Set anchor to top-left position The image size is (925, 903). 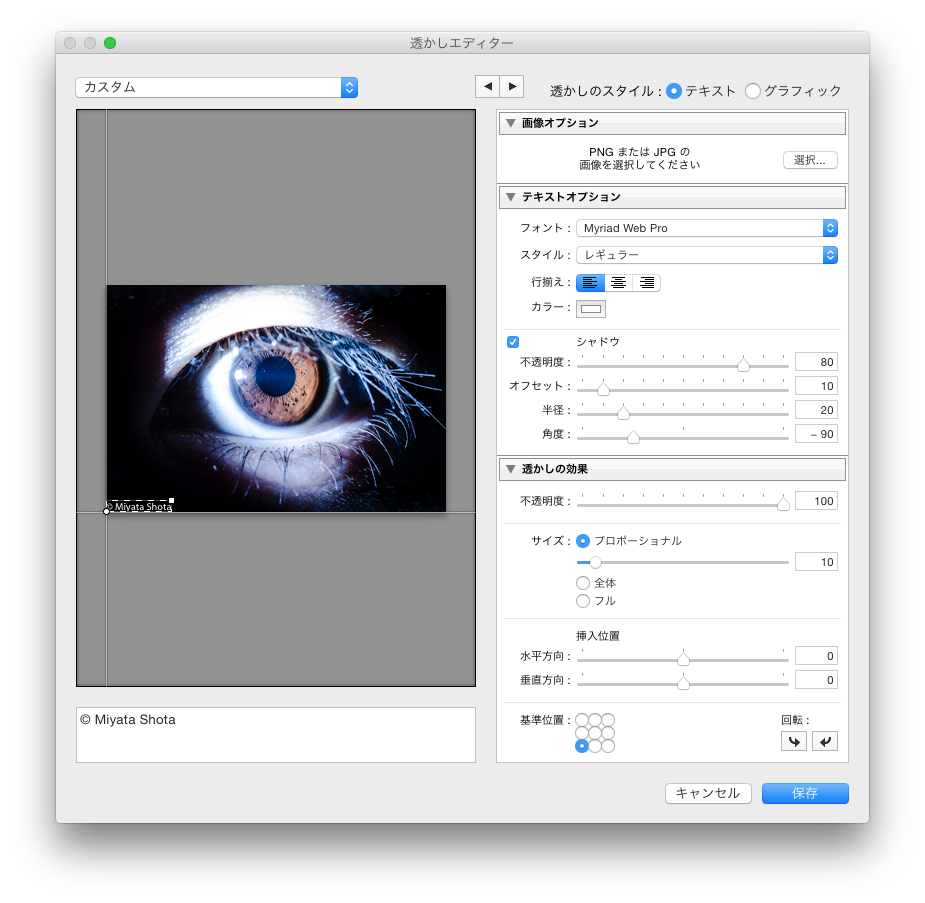click(x=582, y=720)
